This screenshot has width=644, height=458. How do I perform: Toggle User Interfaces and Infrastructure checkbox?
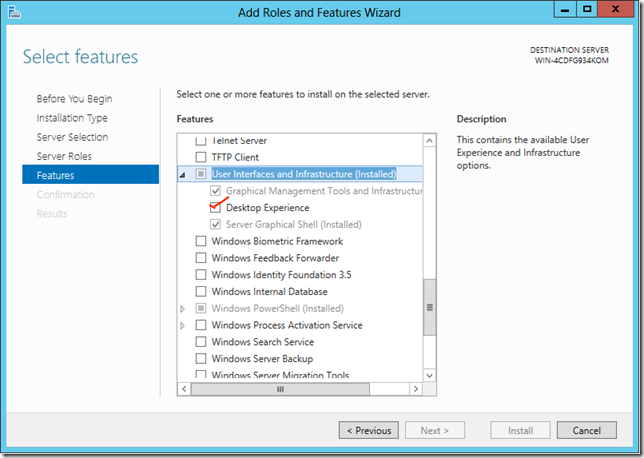(x=201, y=174)
